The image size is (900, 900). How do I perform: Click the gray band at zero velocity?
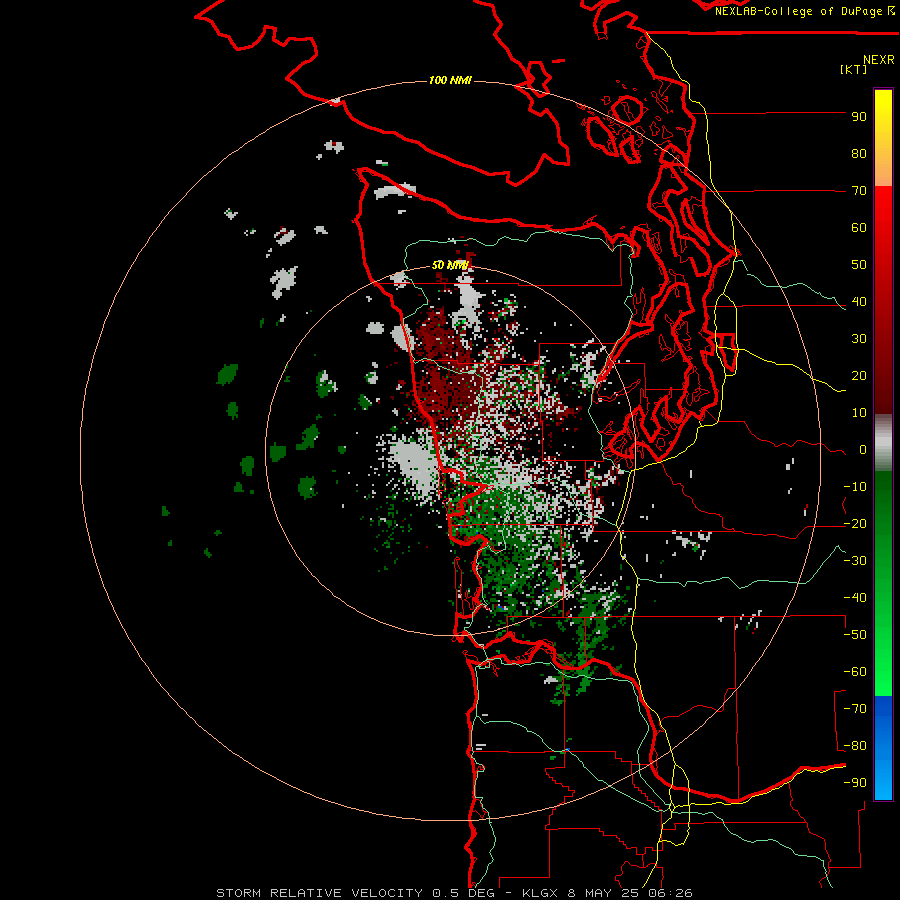883,443
